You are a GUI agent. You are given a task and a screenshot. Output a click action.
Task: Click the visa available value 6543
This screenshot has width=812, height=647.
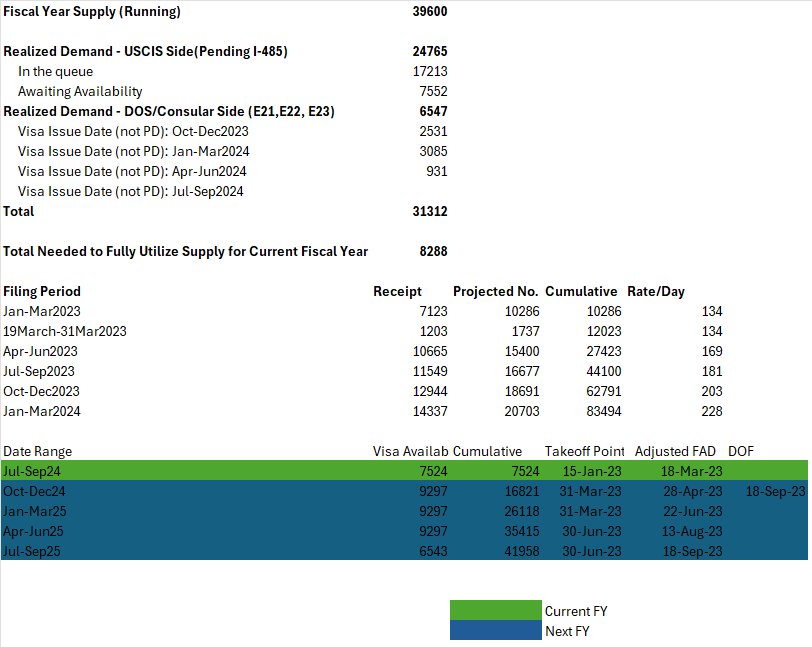point(433,552)
